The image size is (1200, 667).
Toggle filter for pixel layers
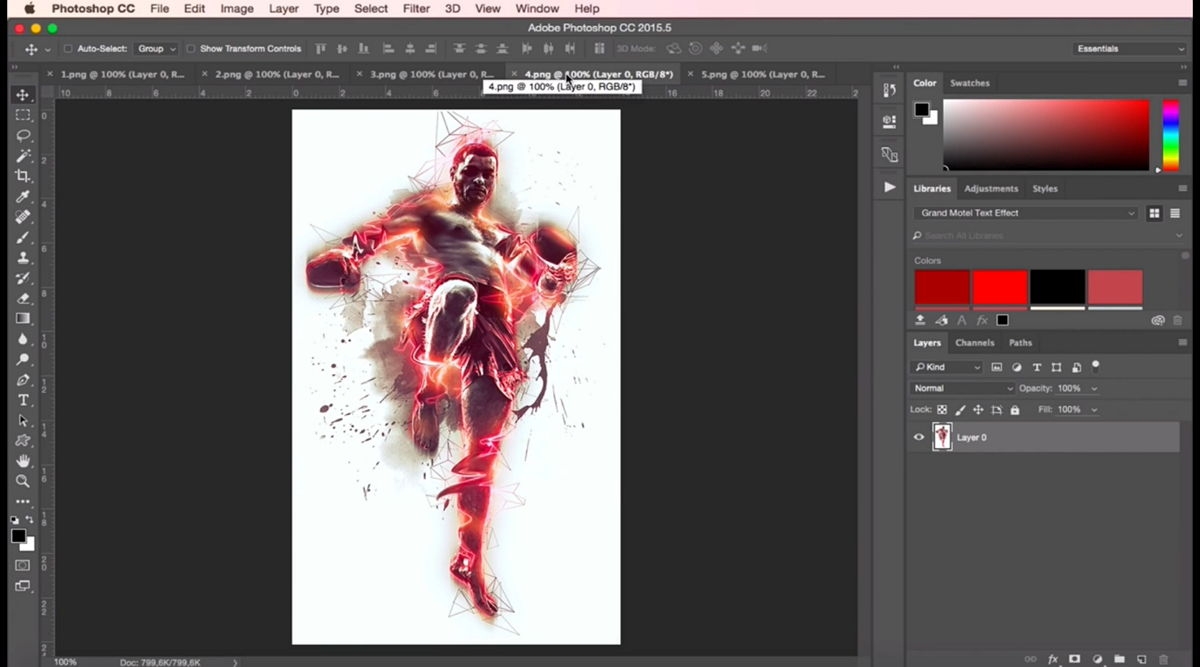[x=996, y=368]
